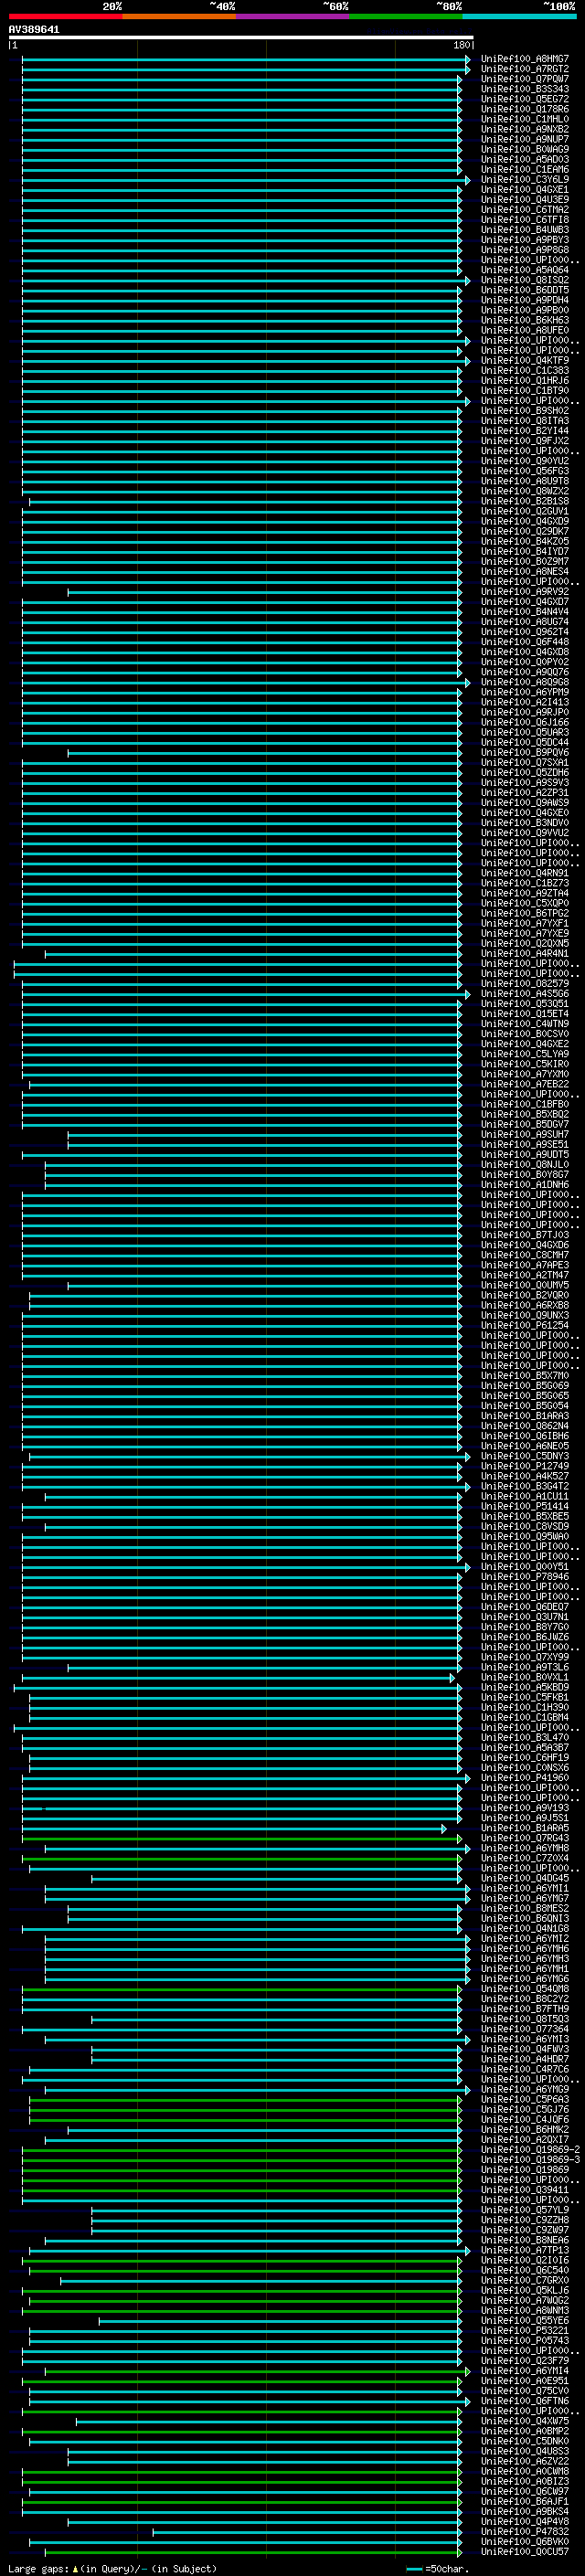
Task: Select hit label UniRef100_C7Z0X4
Action: point(525,1860)
